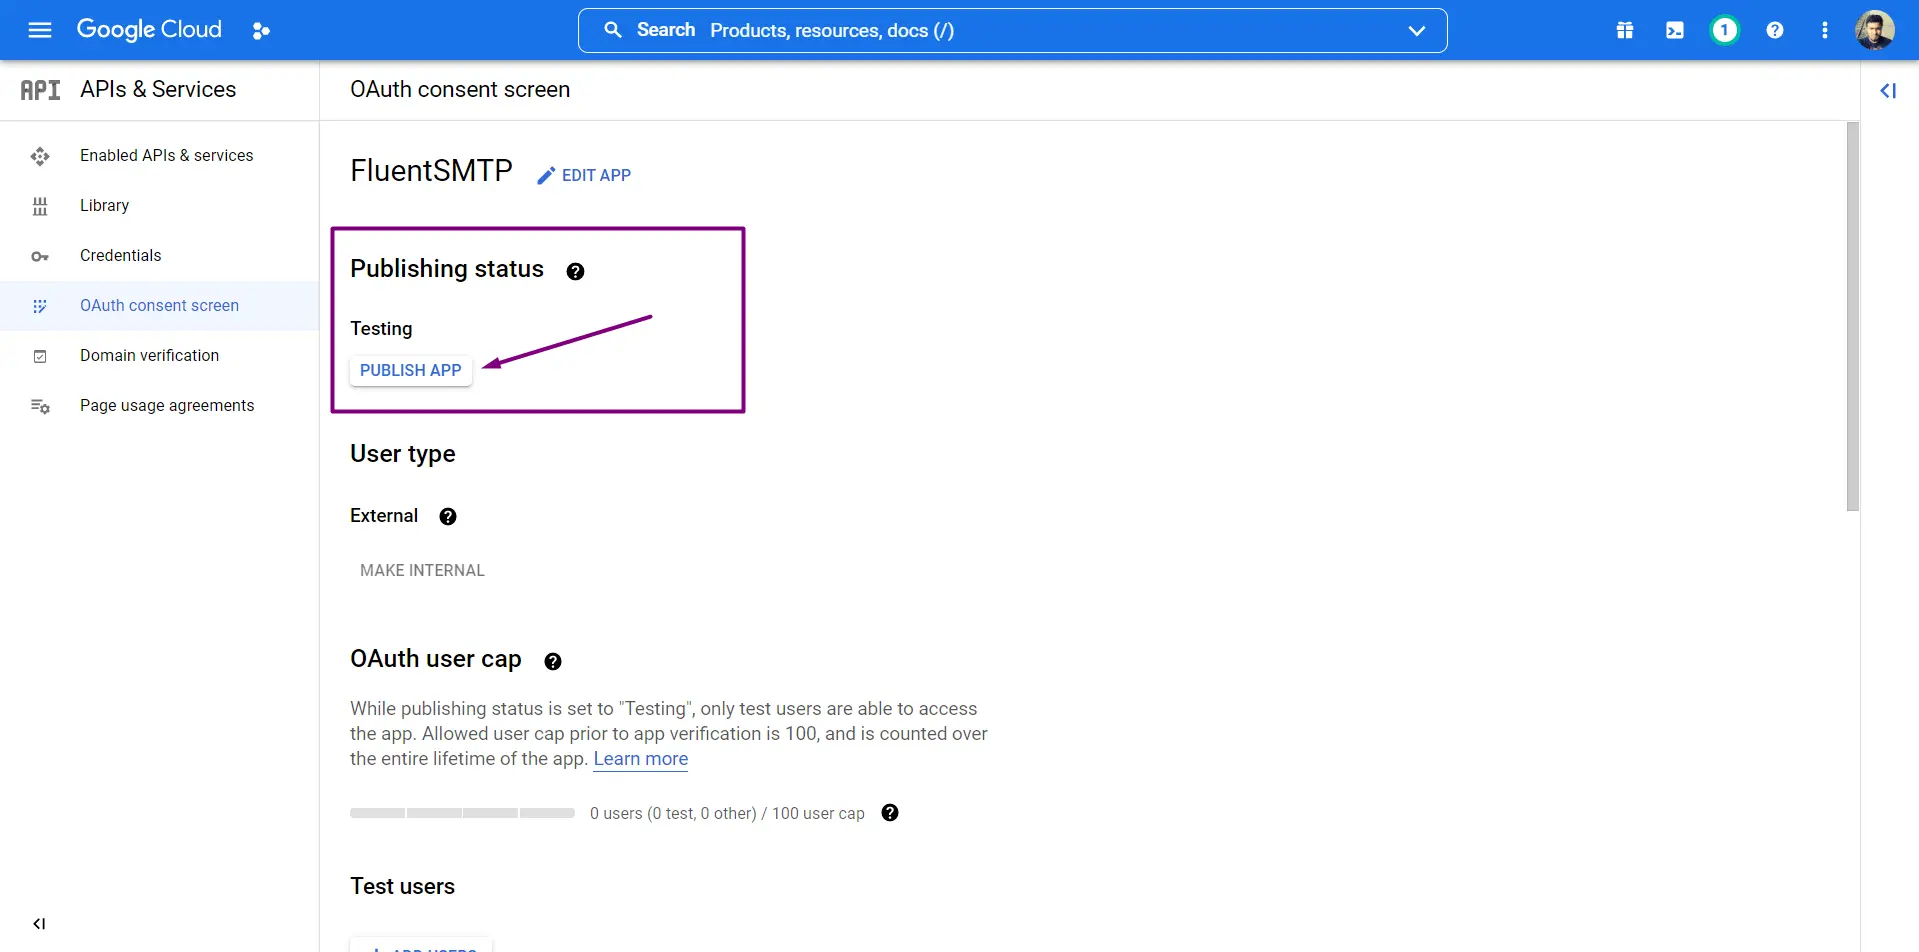Open the notifications badge showing 1
This screenshot has width=1919, height=952.
coord(1724,31)
